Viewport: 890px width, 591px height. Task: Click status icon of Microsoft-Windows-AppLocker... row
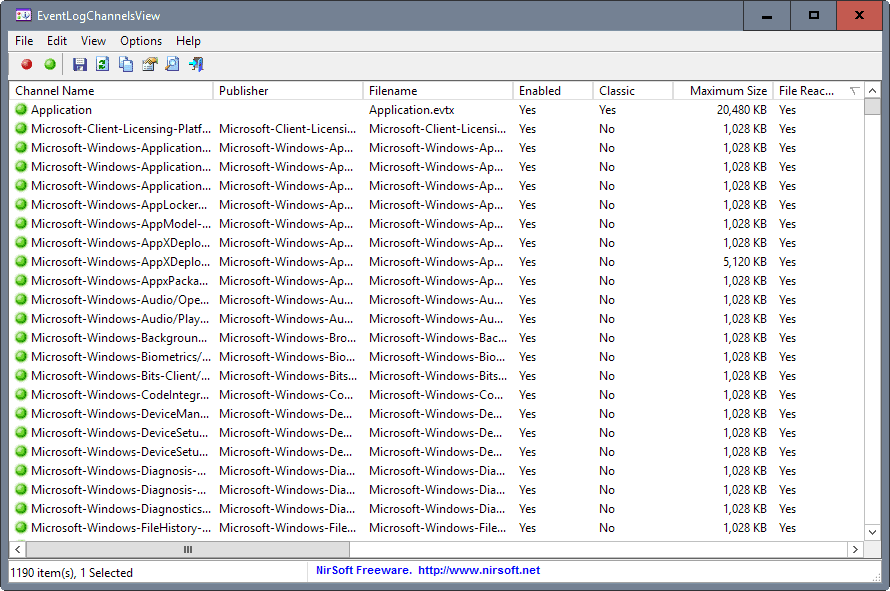pos(21,204)
